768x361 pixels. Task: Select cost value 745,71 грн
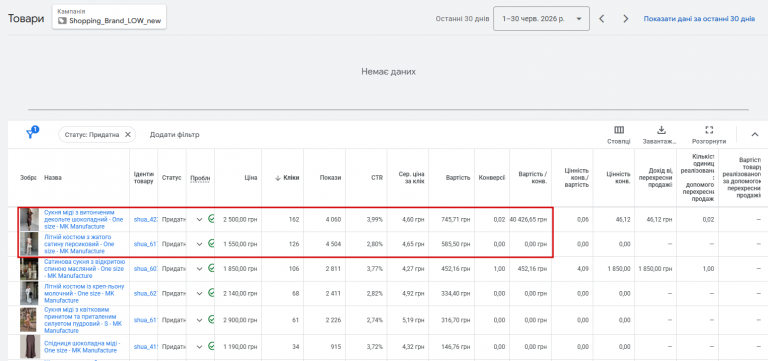tap(457, 219)
